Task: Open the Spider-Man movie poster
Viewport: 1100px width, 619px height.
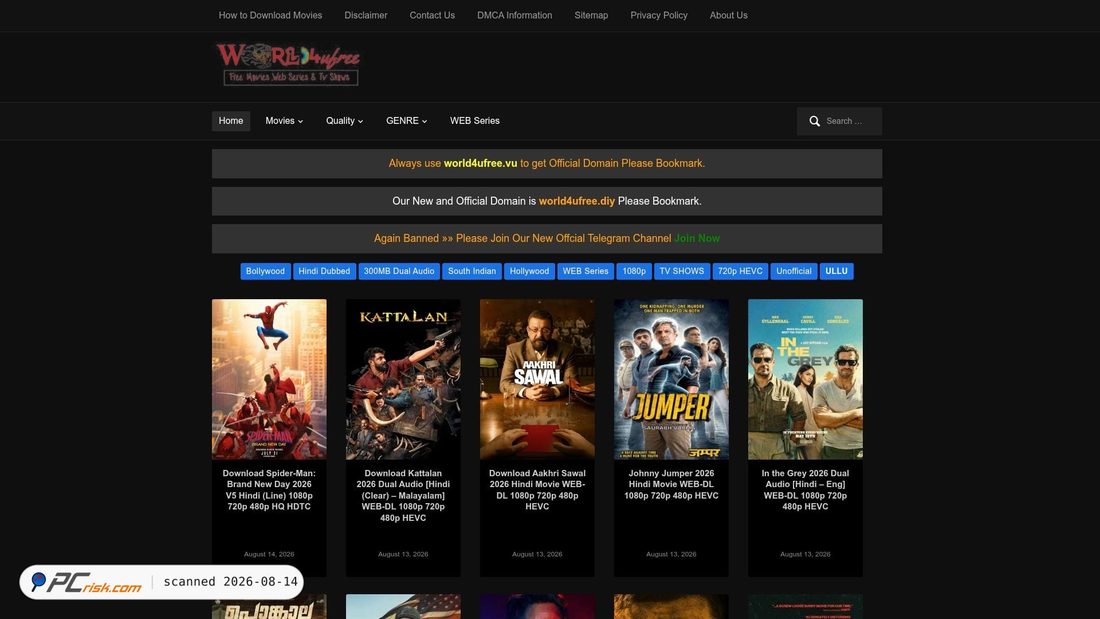Action: 269,380
